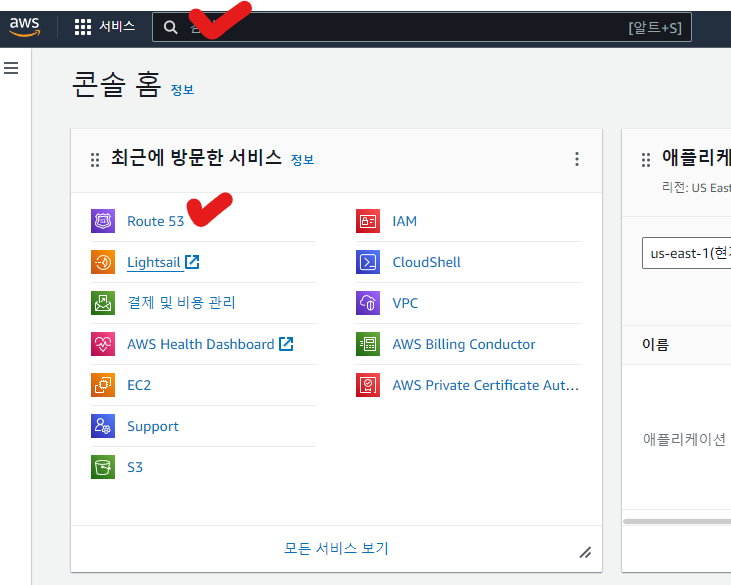Focus the top search field
This screenshot has height=585, width=731.
coord(421,27)
